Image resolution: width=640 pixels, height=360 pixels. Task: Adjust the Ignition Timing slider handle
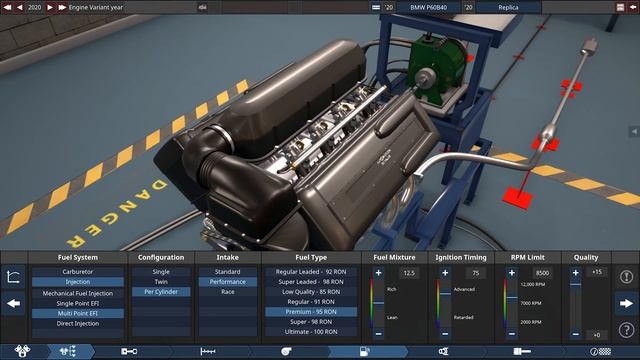[445, 293]
